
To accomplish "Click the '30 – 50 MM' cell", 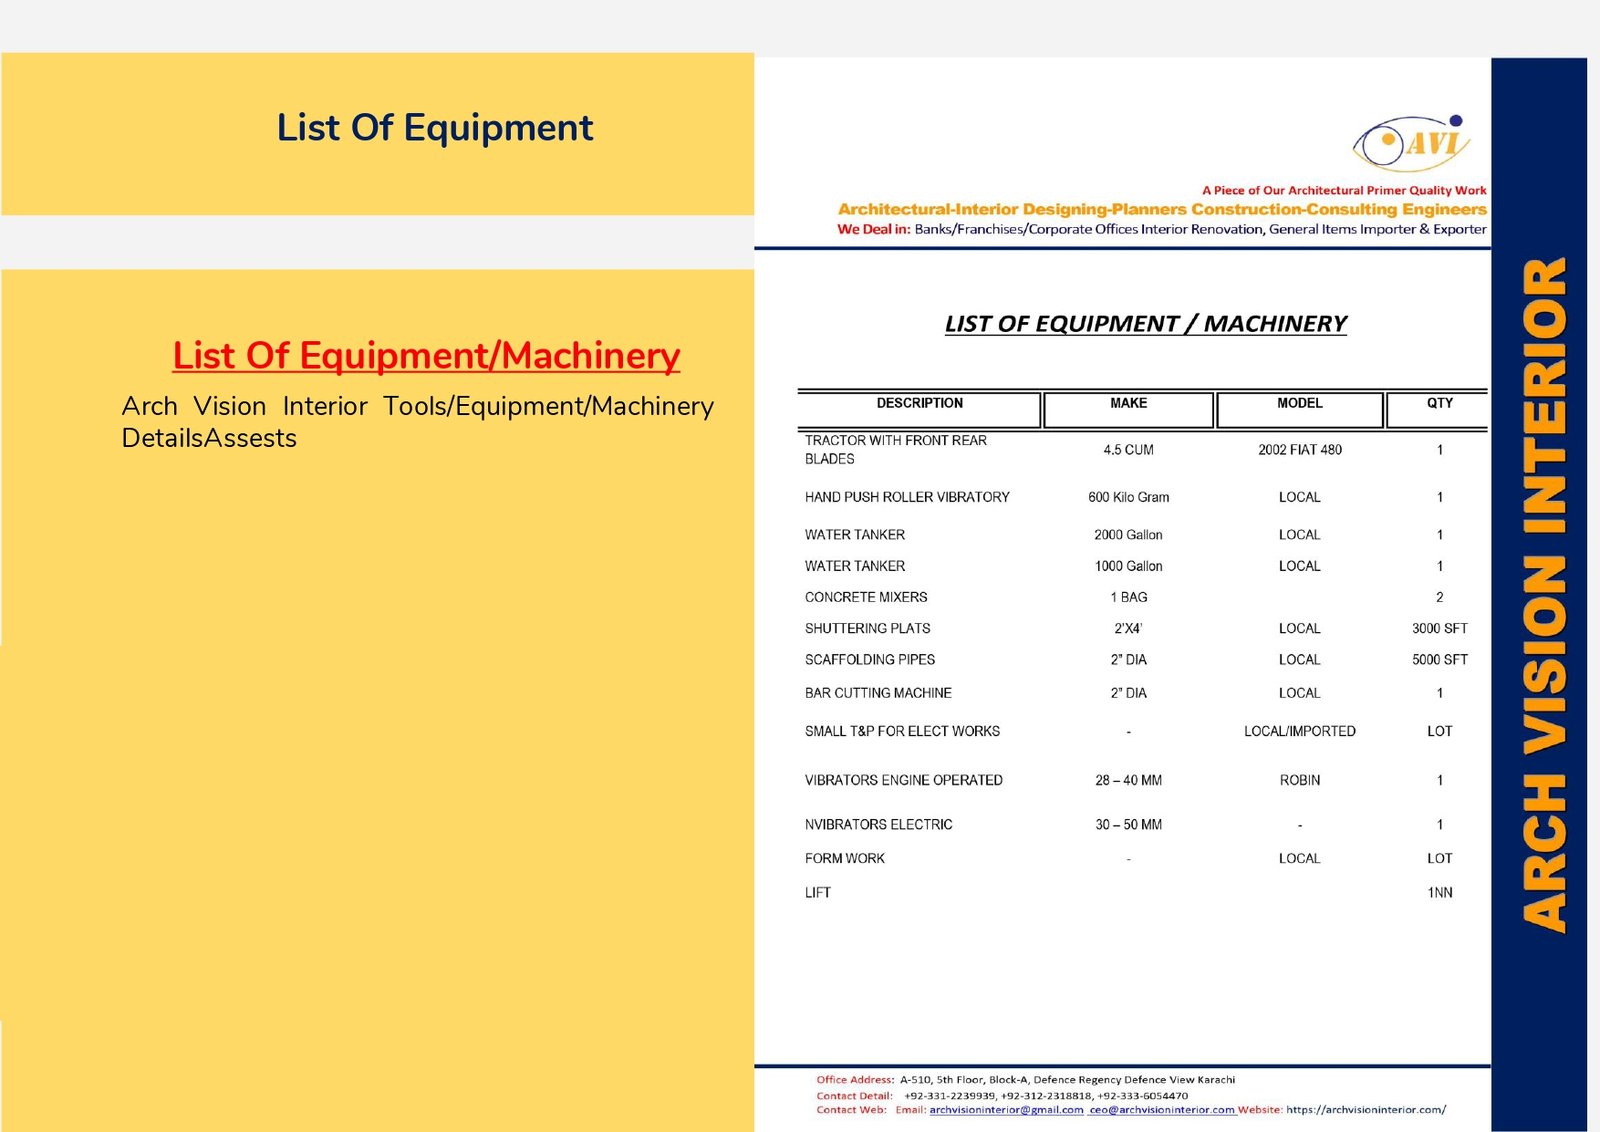I will (x=1128, y=825).
